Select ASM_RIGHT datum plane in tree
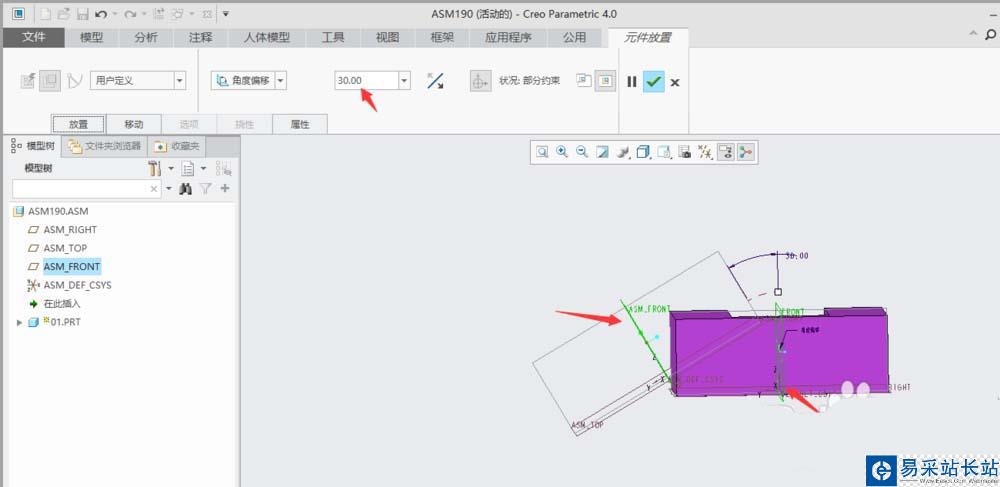This screenshot has width=1000, height=487. point(70,229)
